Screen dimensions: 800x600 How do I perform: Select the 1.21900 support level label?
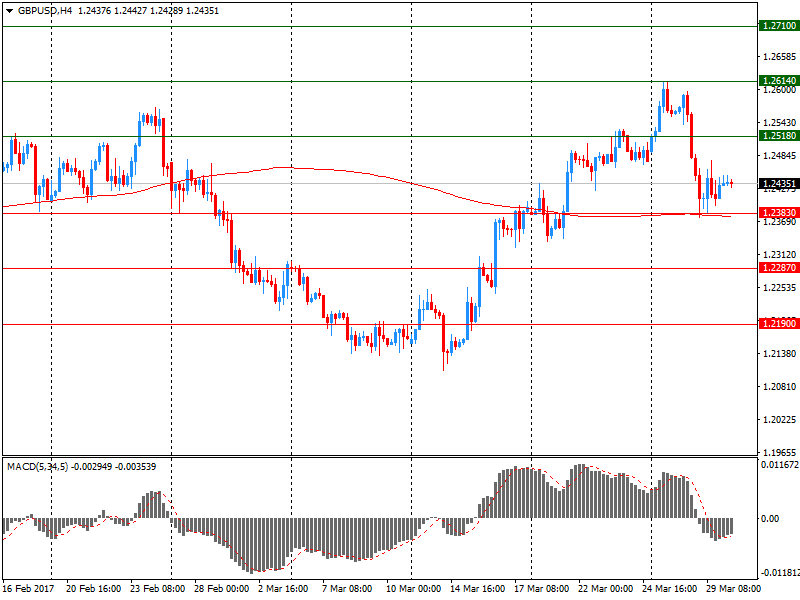779,323
